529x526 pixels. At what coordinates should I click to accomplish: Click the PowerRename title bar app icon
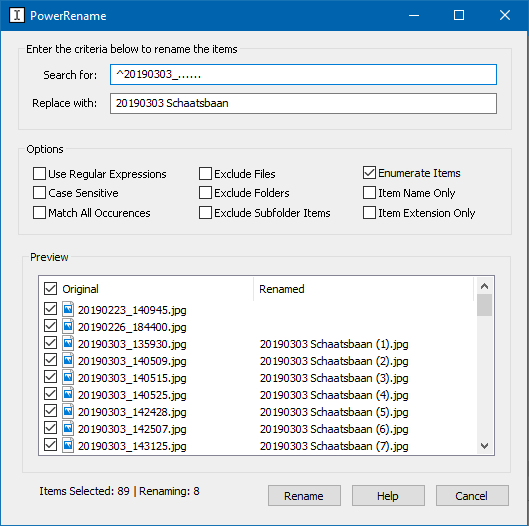[x=17, y=16]
